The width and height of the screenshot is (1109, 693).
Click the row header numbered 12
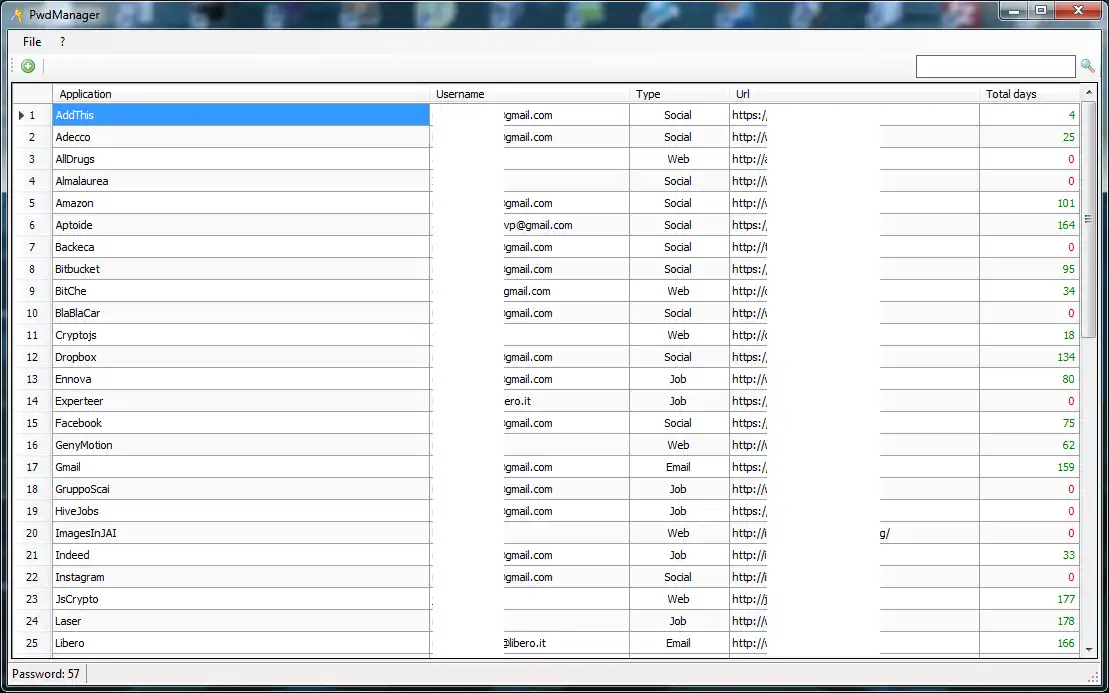pyautogui.click(x=32, y=357)
